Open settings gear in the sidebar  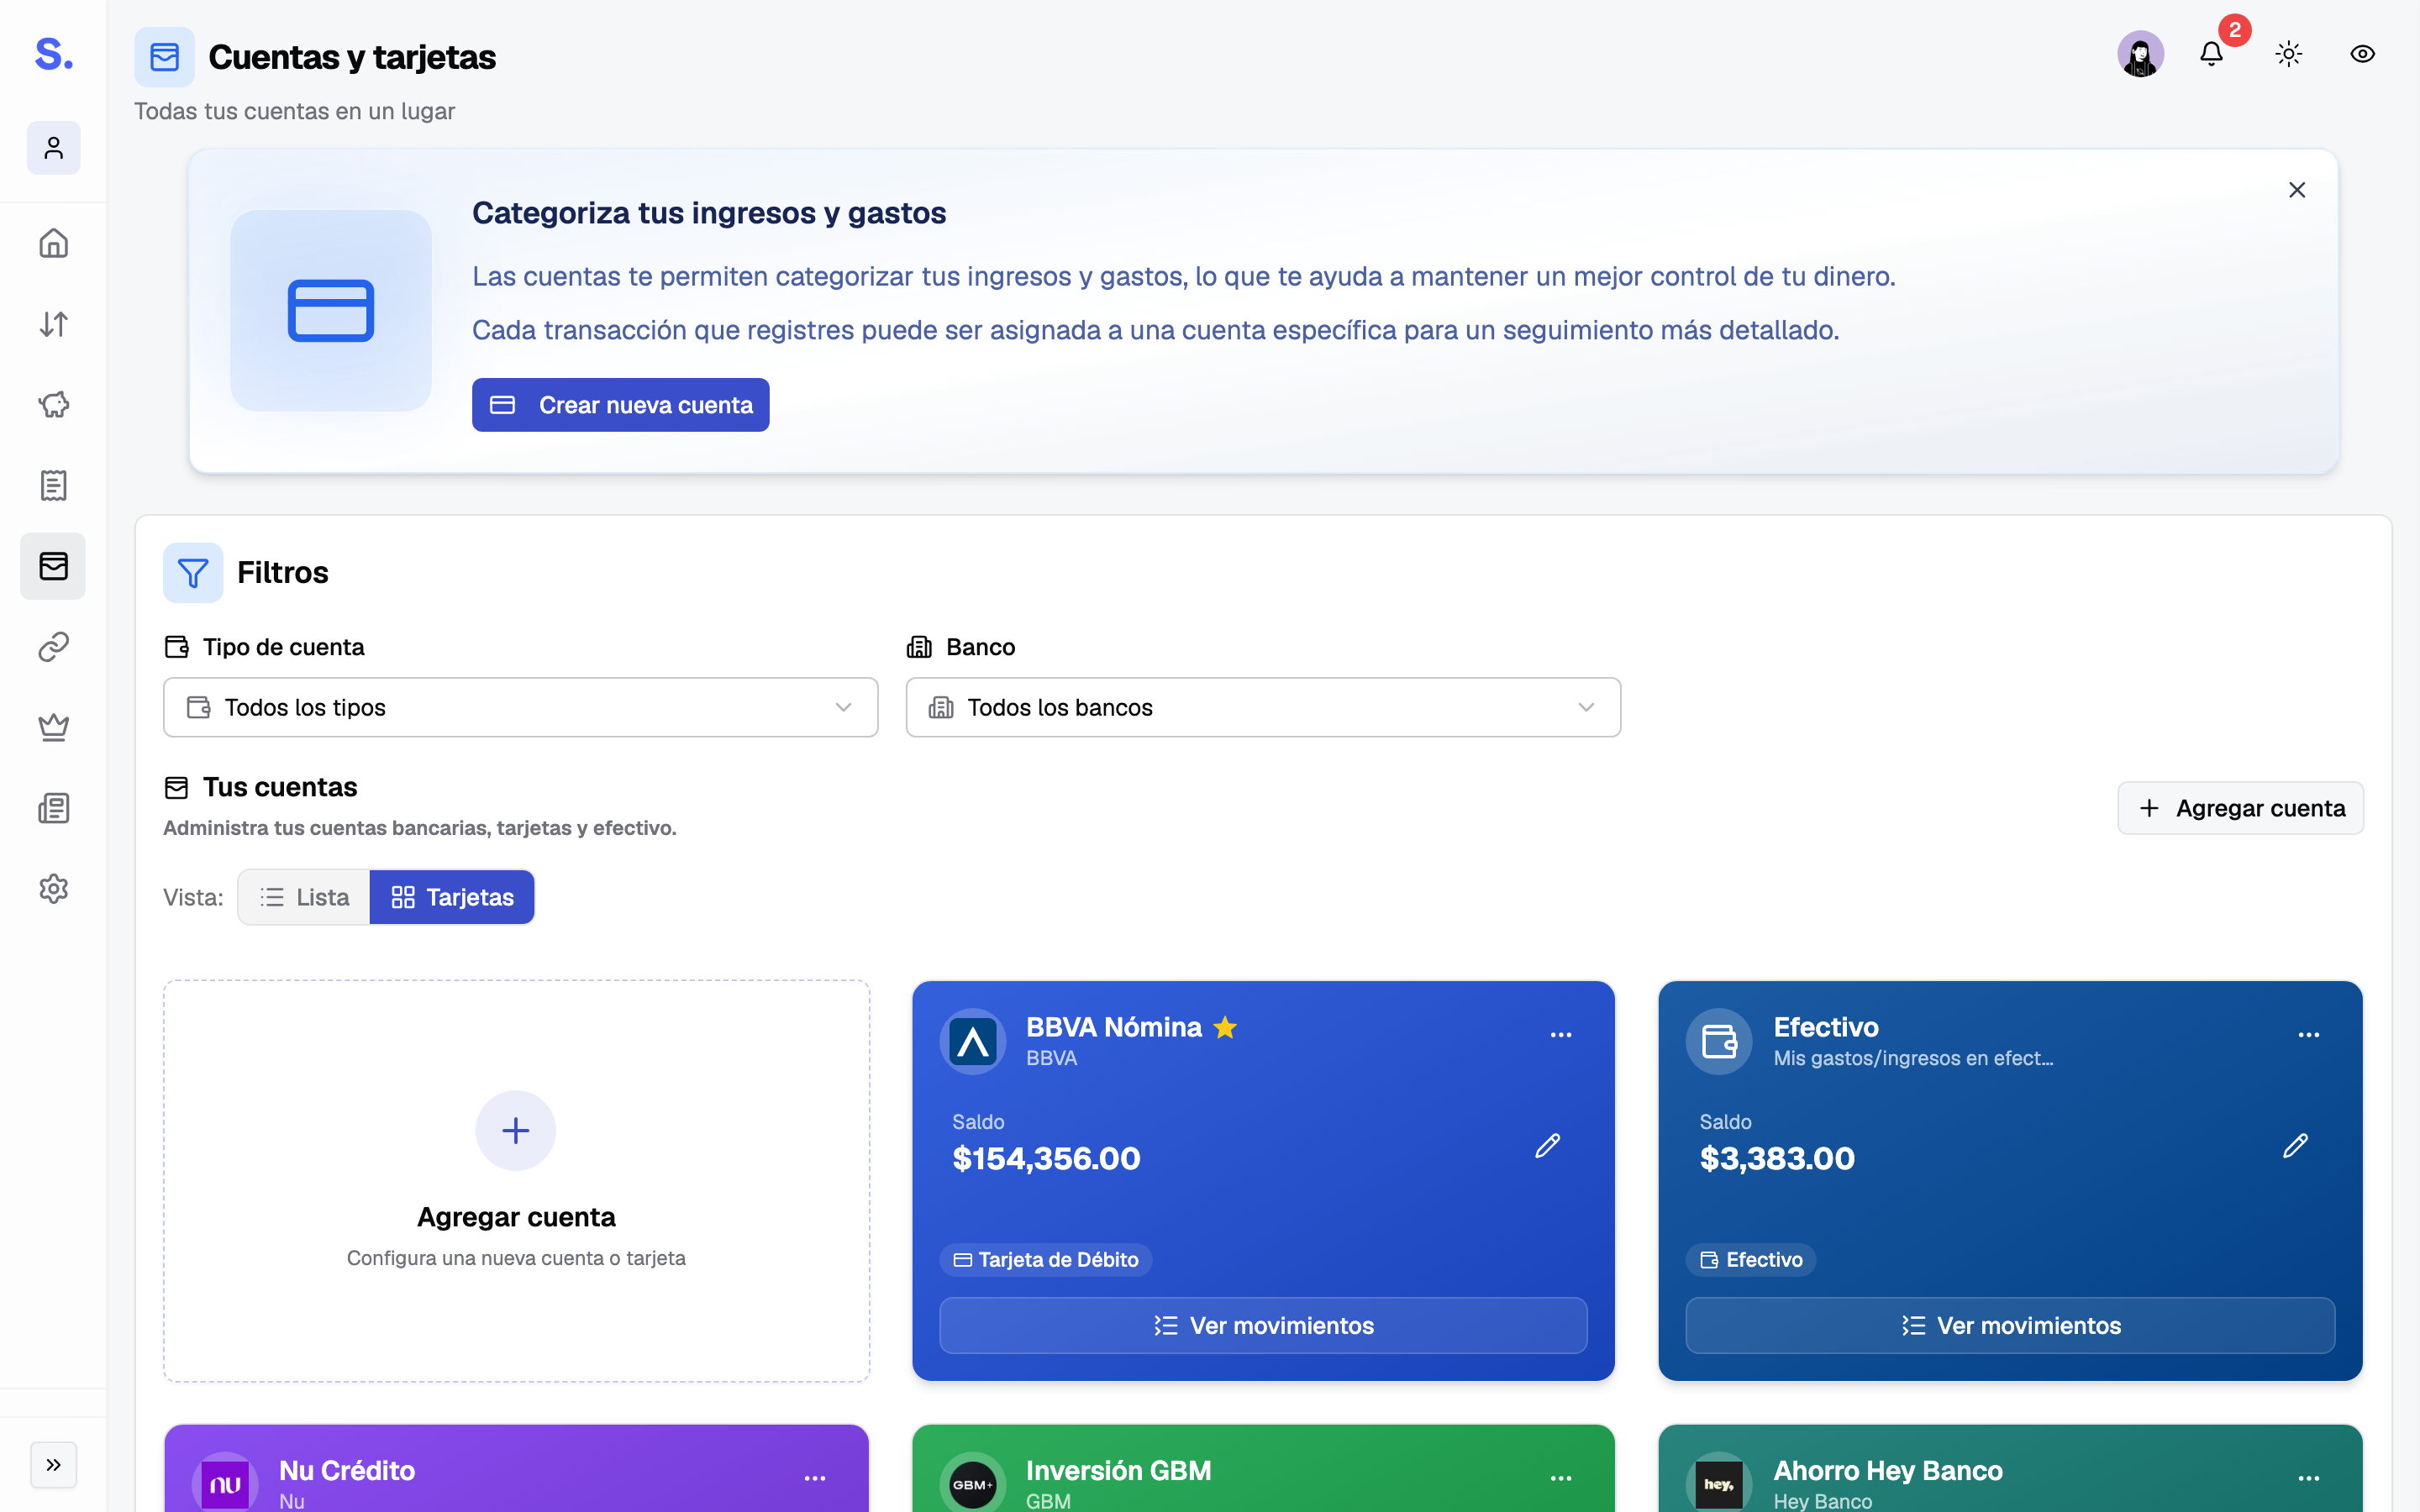(54, 888)
